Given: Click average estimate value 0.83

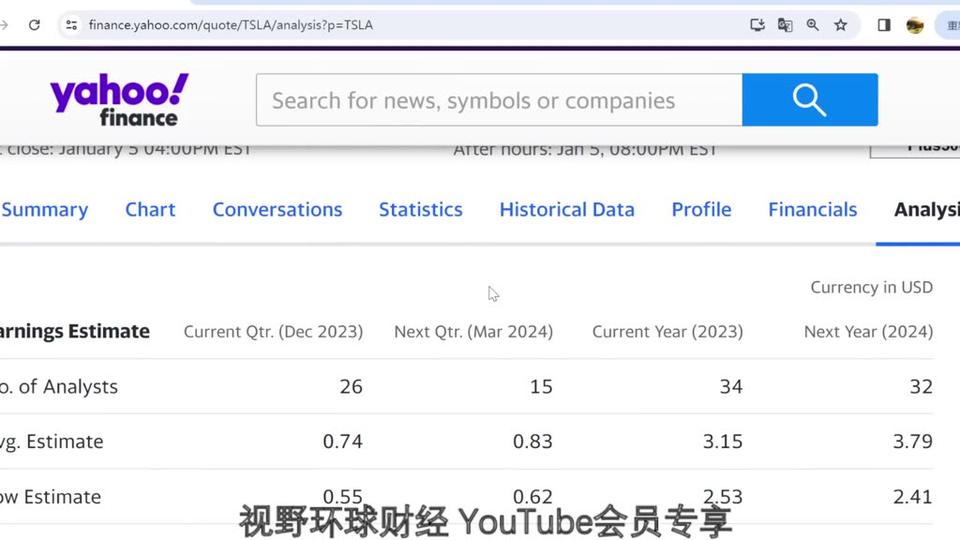Looking at the screenshot, I should (x=533, y=442).
